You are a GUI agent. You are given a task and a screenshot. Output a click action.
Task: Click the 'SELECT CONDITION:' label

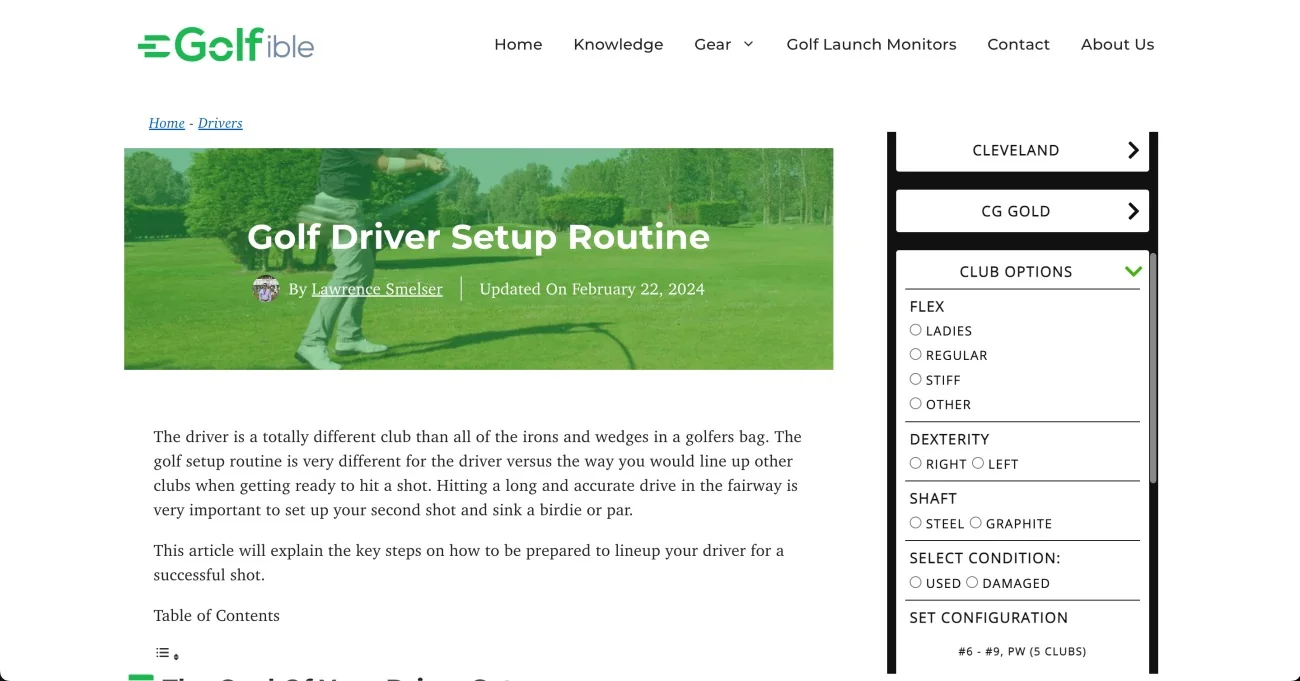coord(985,558)
